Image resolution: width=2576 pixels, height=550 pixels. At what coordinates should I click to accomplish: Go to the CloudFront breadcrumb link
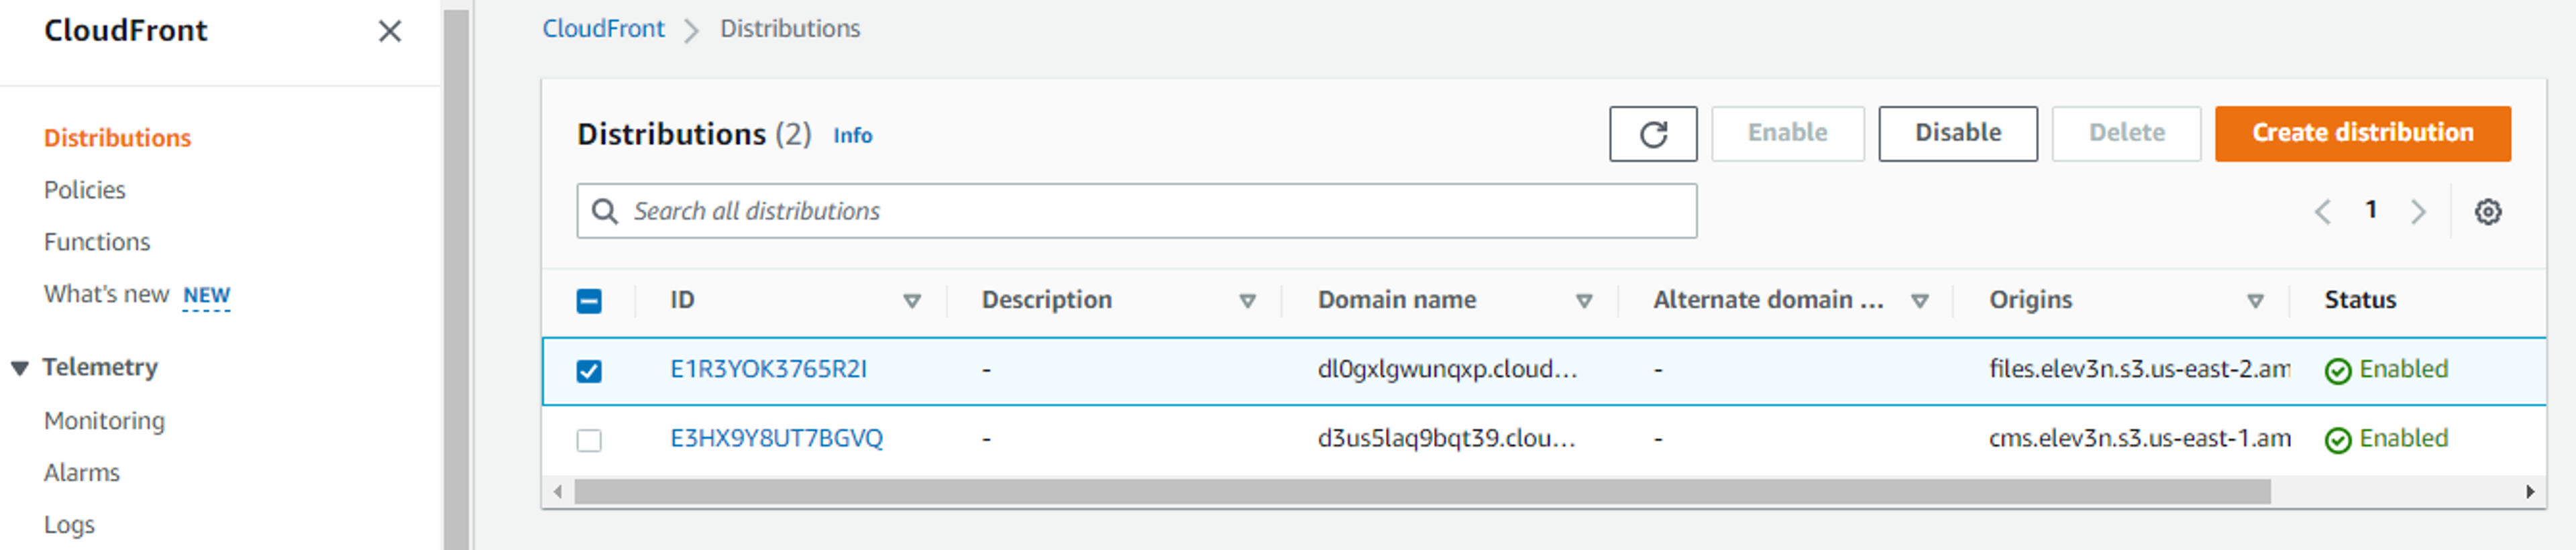603,29
